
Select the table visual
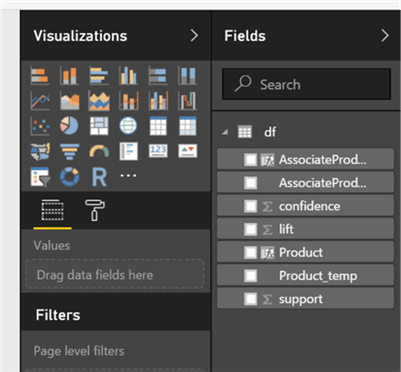pyautogui.click(x=158, y=126)
